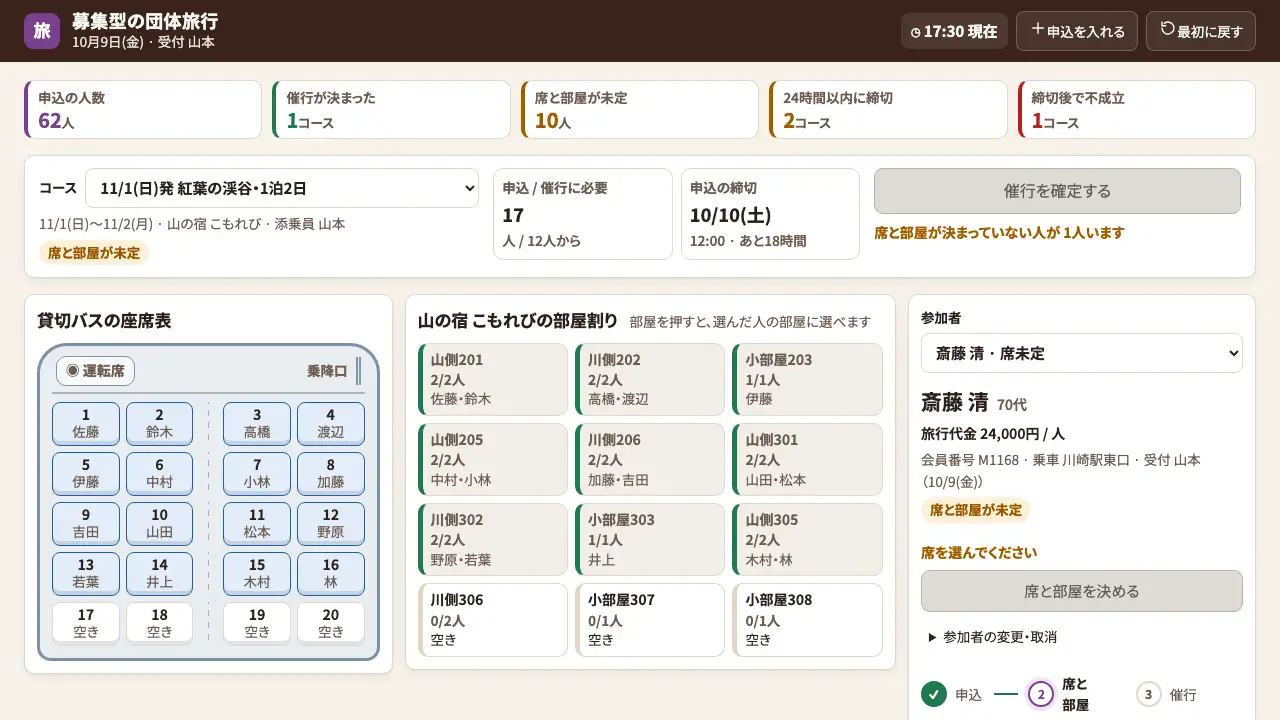
Task: Click bus seat 10 山田
Action: point(160,523)
